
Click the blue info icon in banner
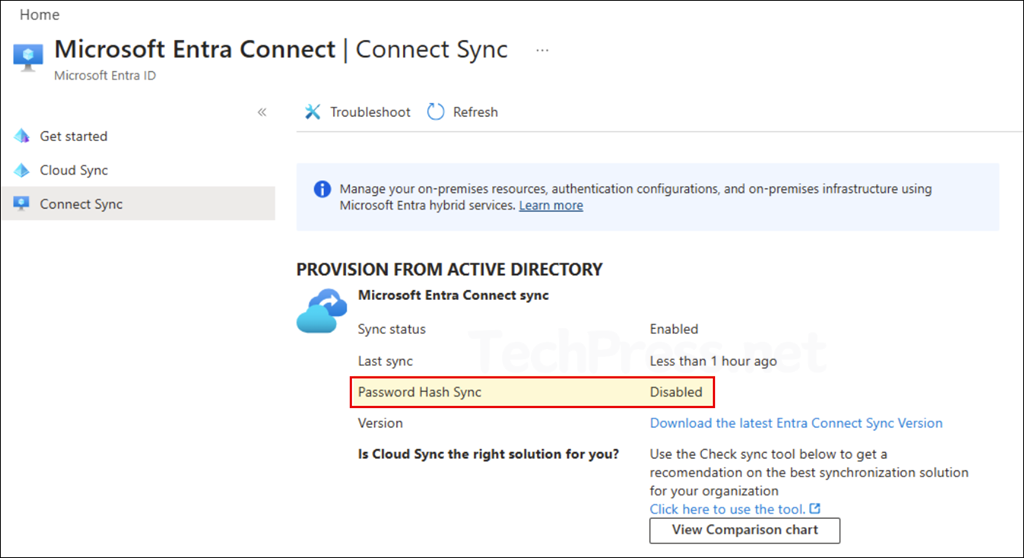pos(322,189)
